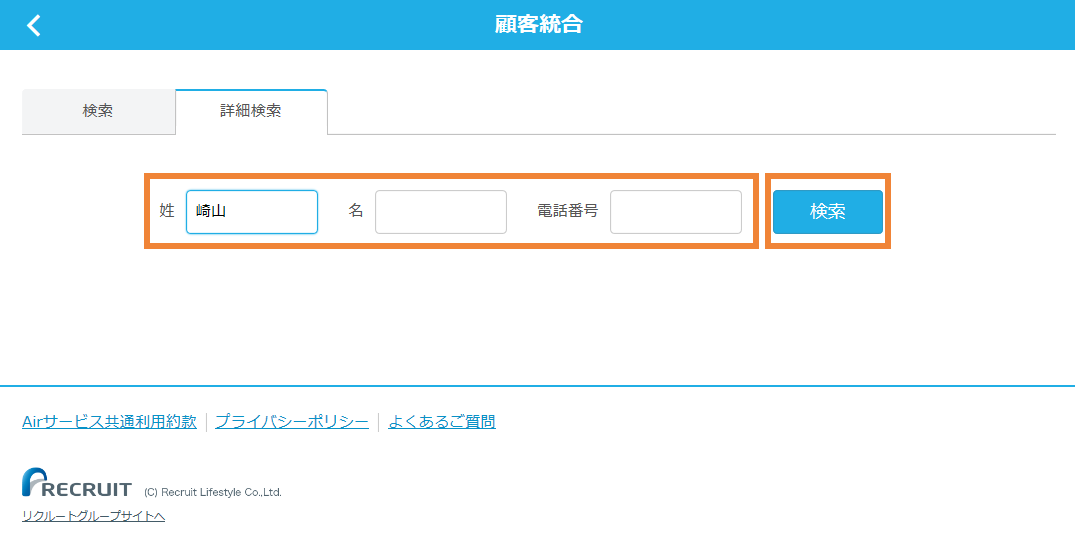
Task: Focus the 姓 input containing 崎山
Action: point(252,212)
